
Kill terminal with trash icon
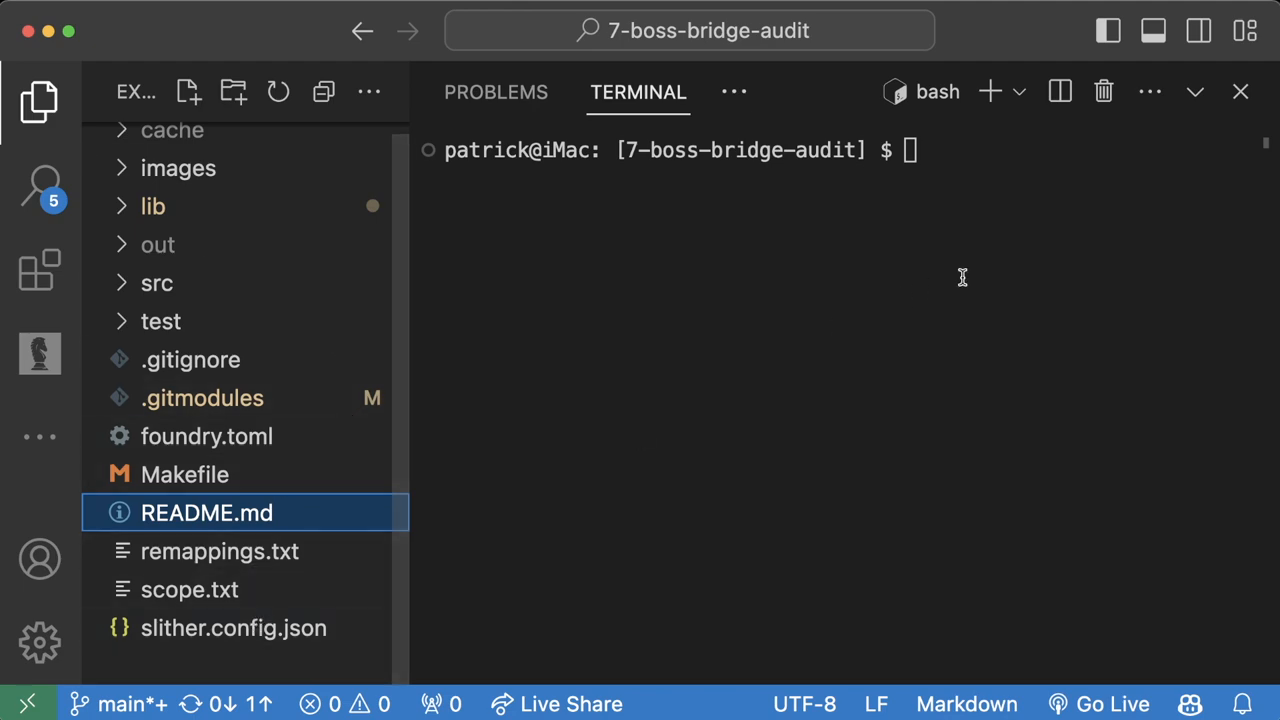click(x=1104, y=92)
